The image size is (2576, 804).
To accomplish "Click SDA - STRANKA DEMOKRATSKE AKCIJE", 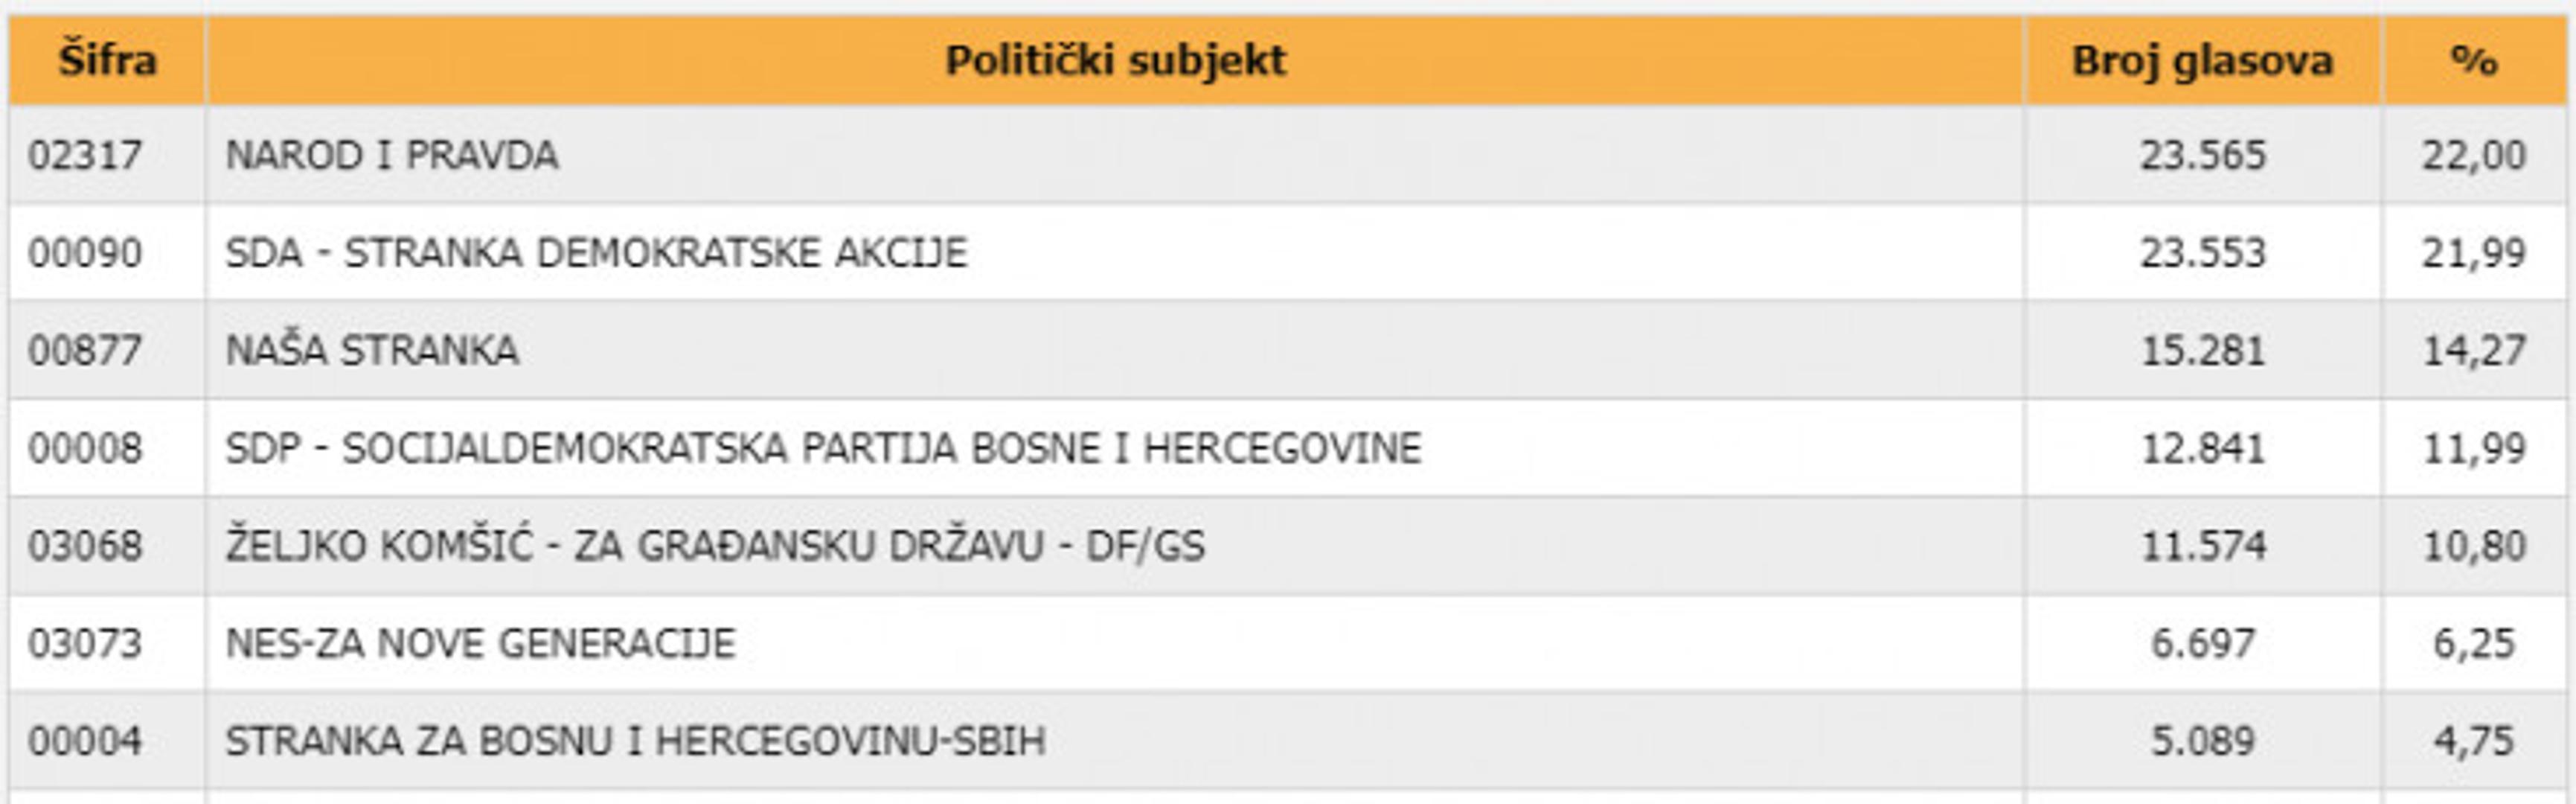I will 596,252.
